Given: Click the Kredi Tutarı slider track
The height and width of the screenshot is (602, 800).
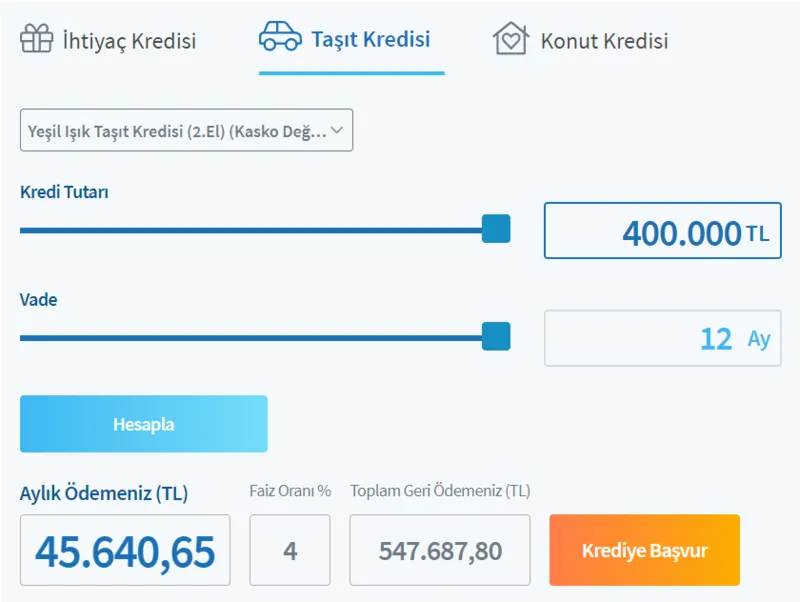Looking at the screenshot, I should (x=250, y=231).
